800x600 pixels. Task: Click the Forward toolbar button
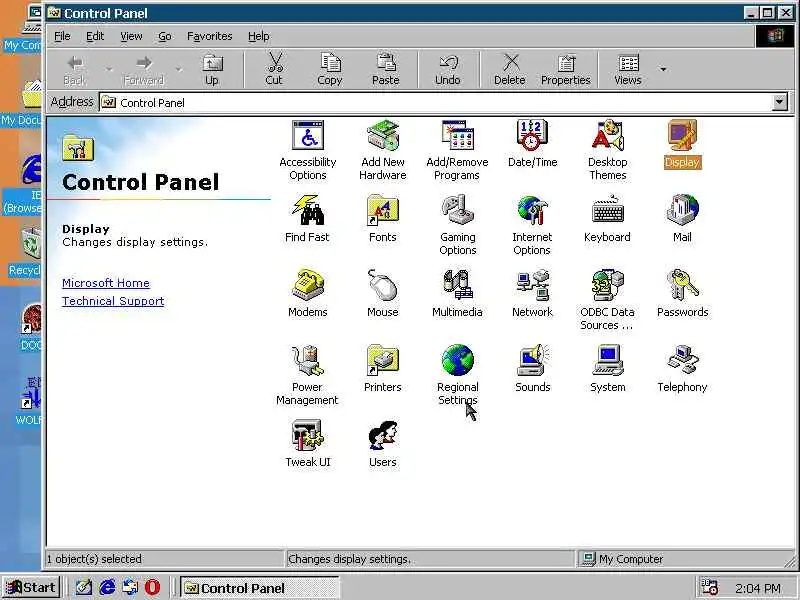click(144, 70)
